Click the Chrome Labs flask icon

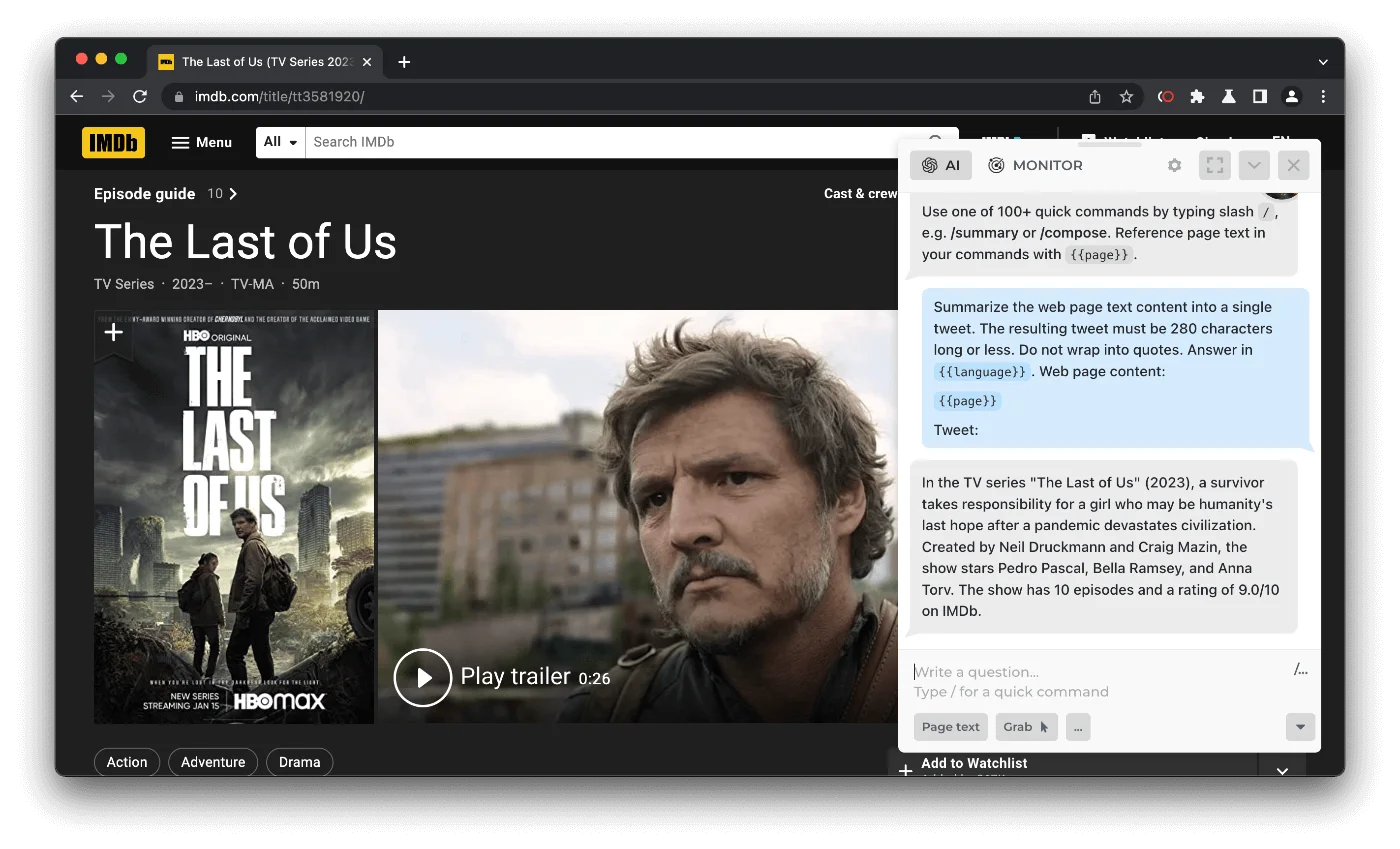pyautogui.click(x=1228, y=97)
